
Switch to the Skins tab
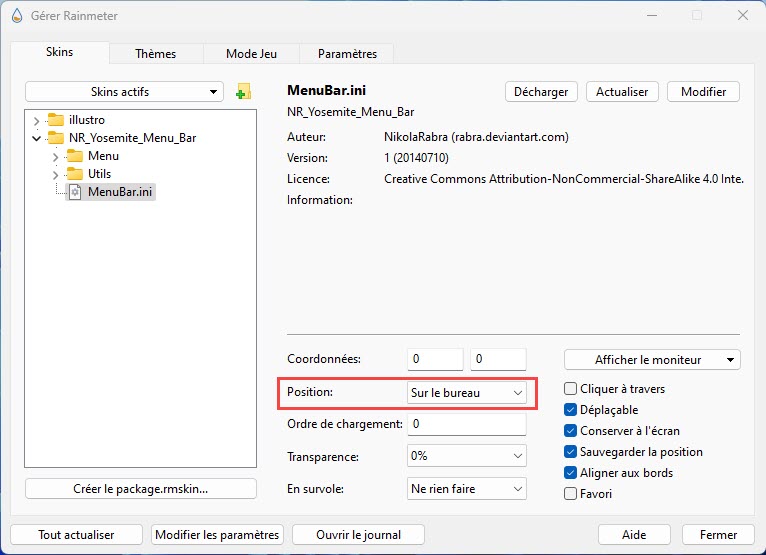(60, 52)
